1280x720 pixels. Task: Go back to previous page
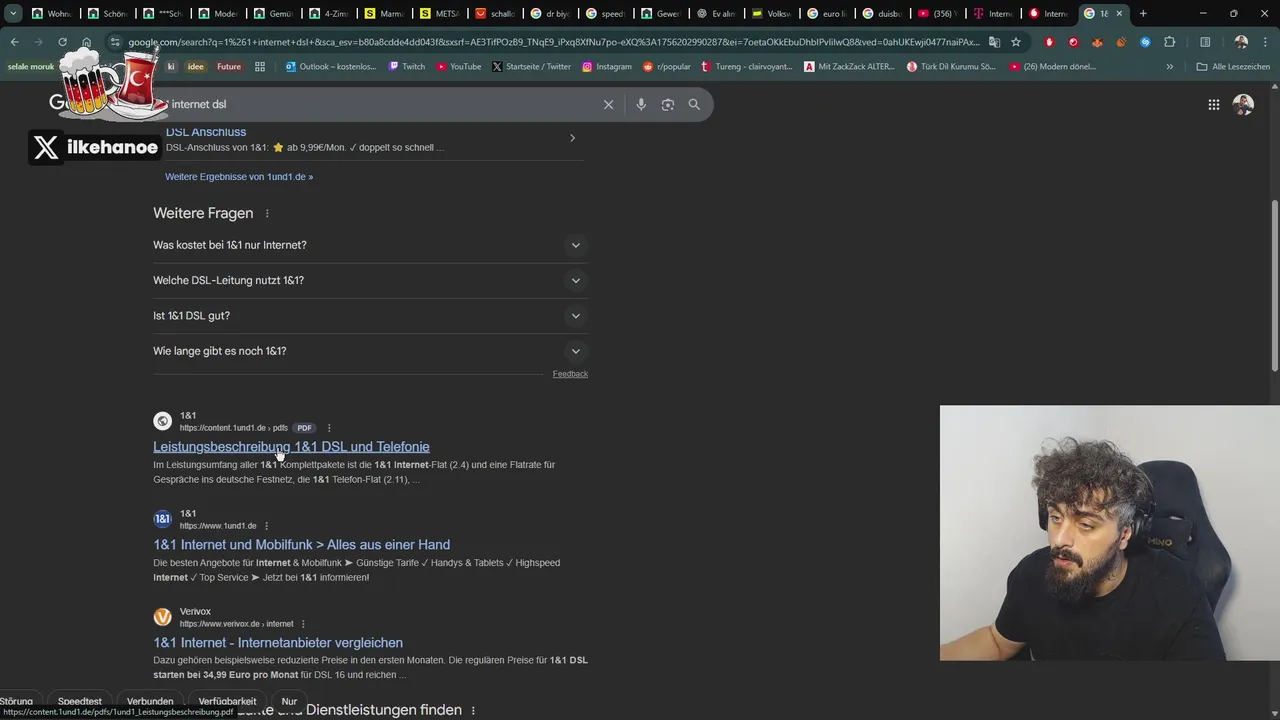click(14, 42)
